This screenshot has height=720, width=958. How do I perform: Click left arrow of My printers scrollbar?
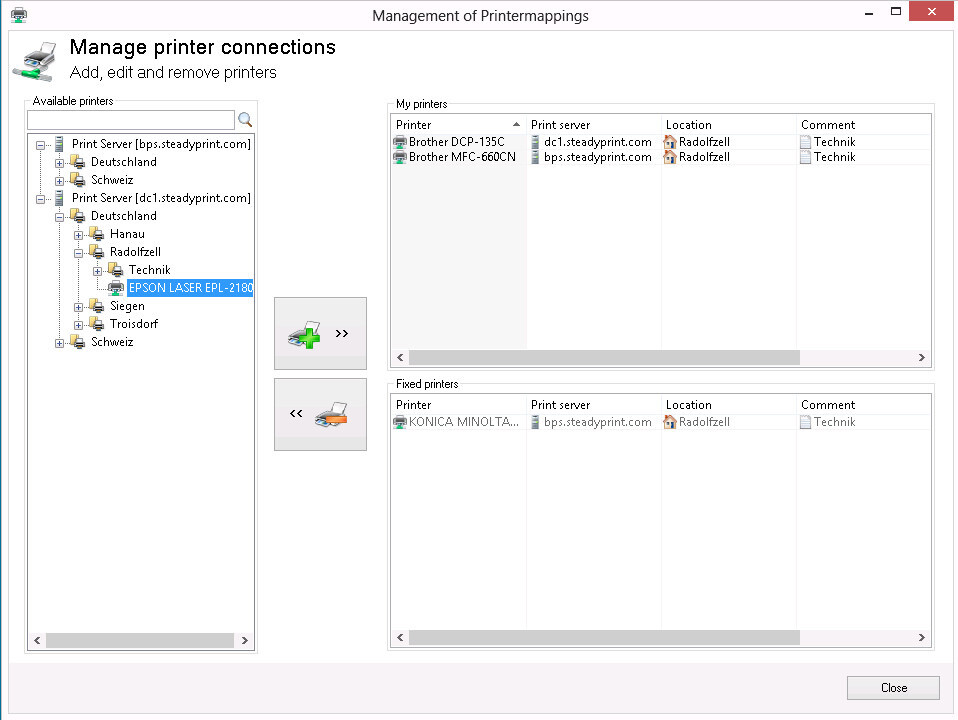pyautogui.click(x=400, y=358)
